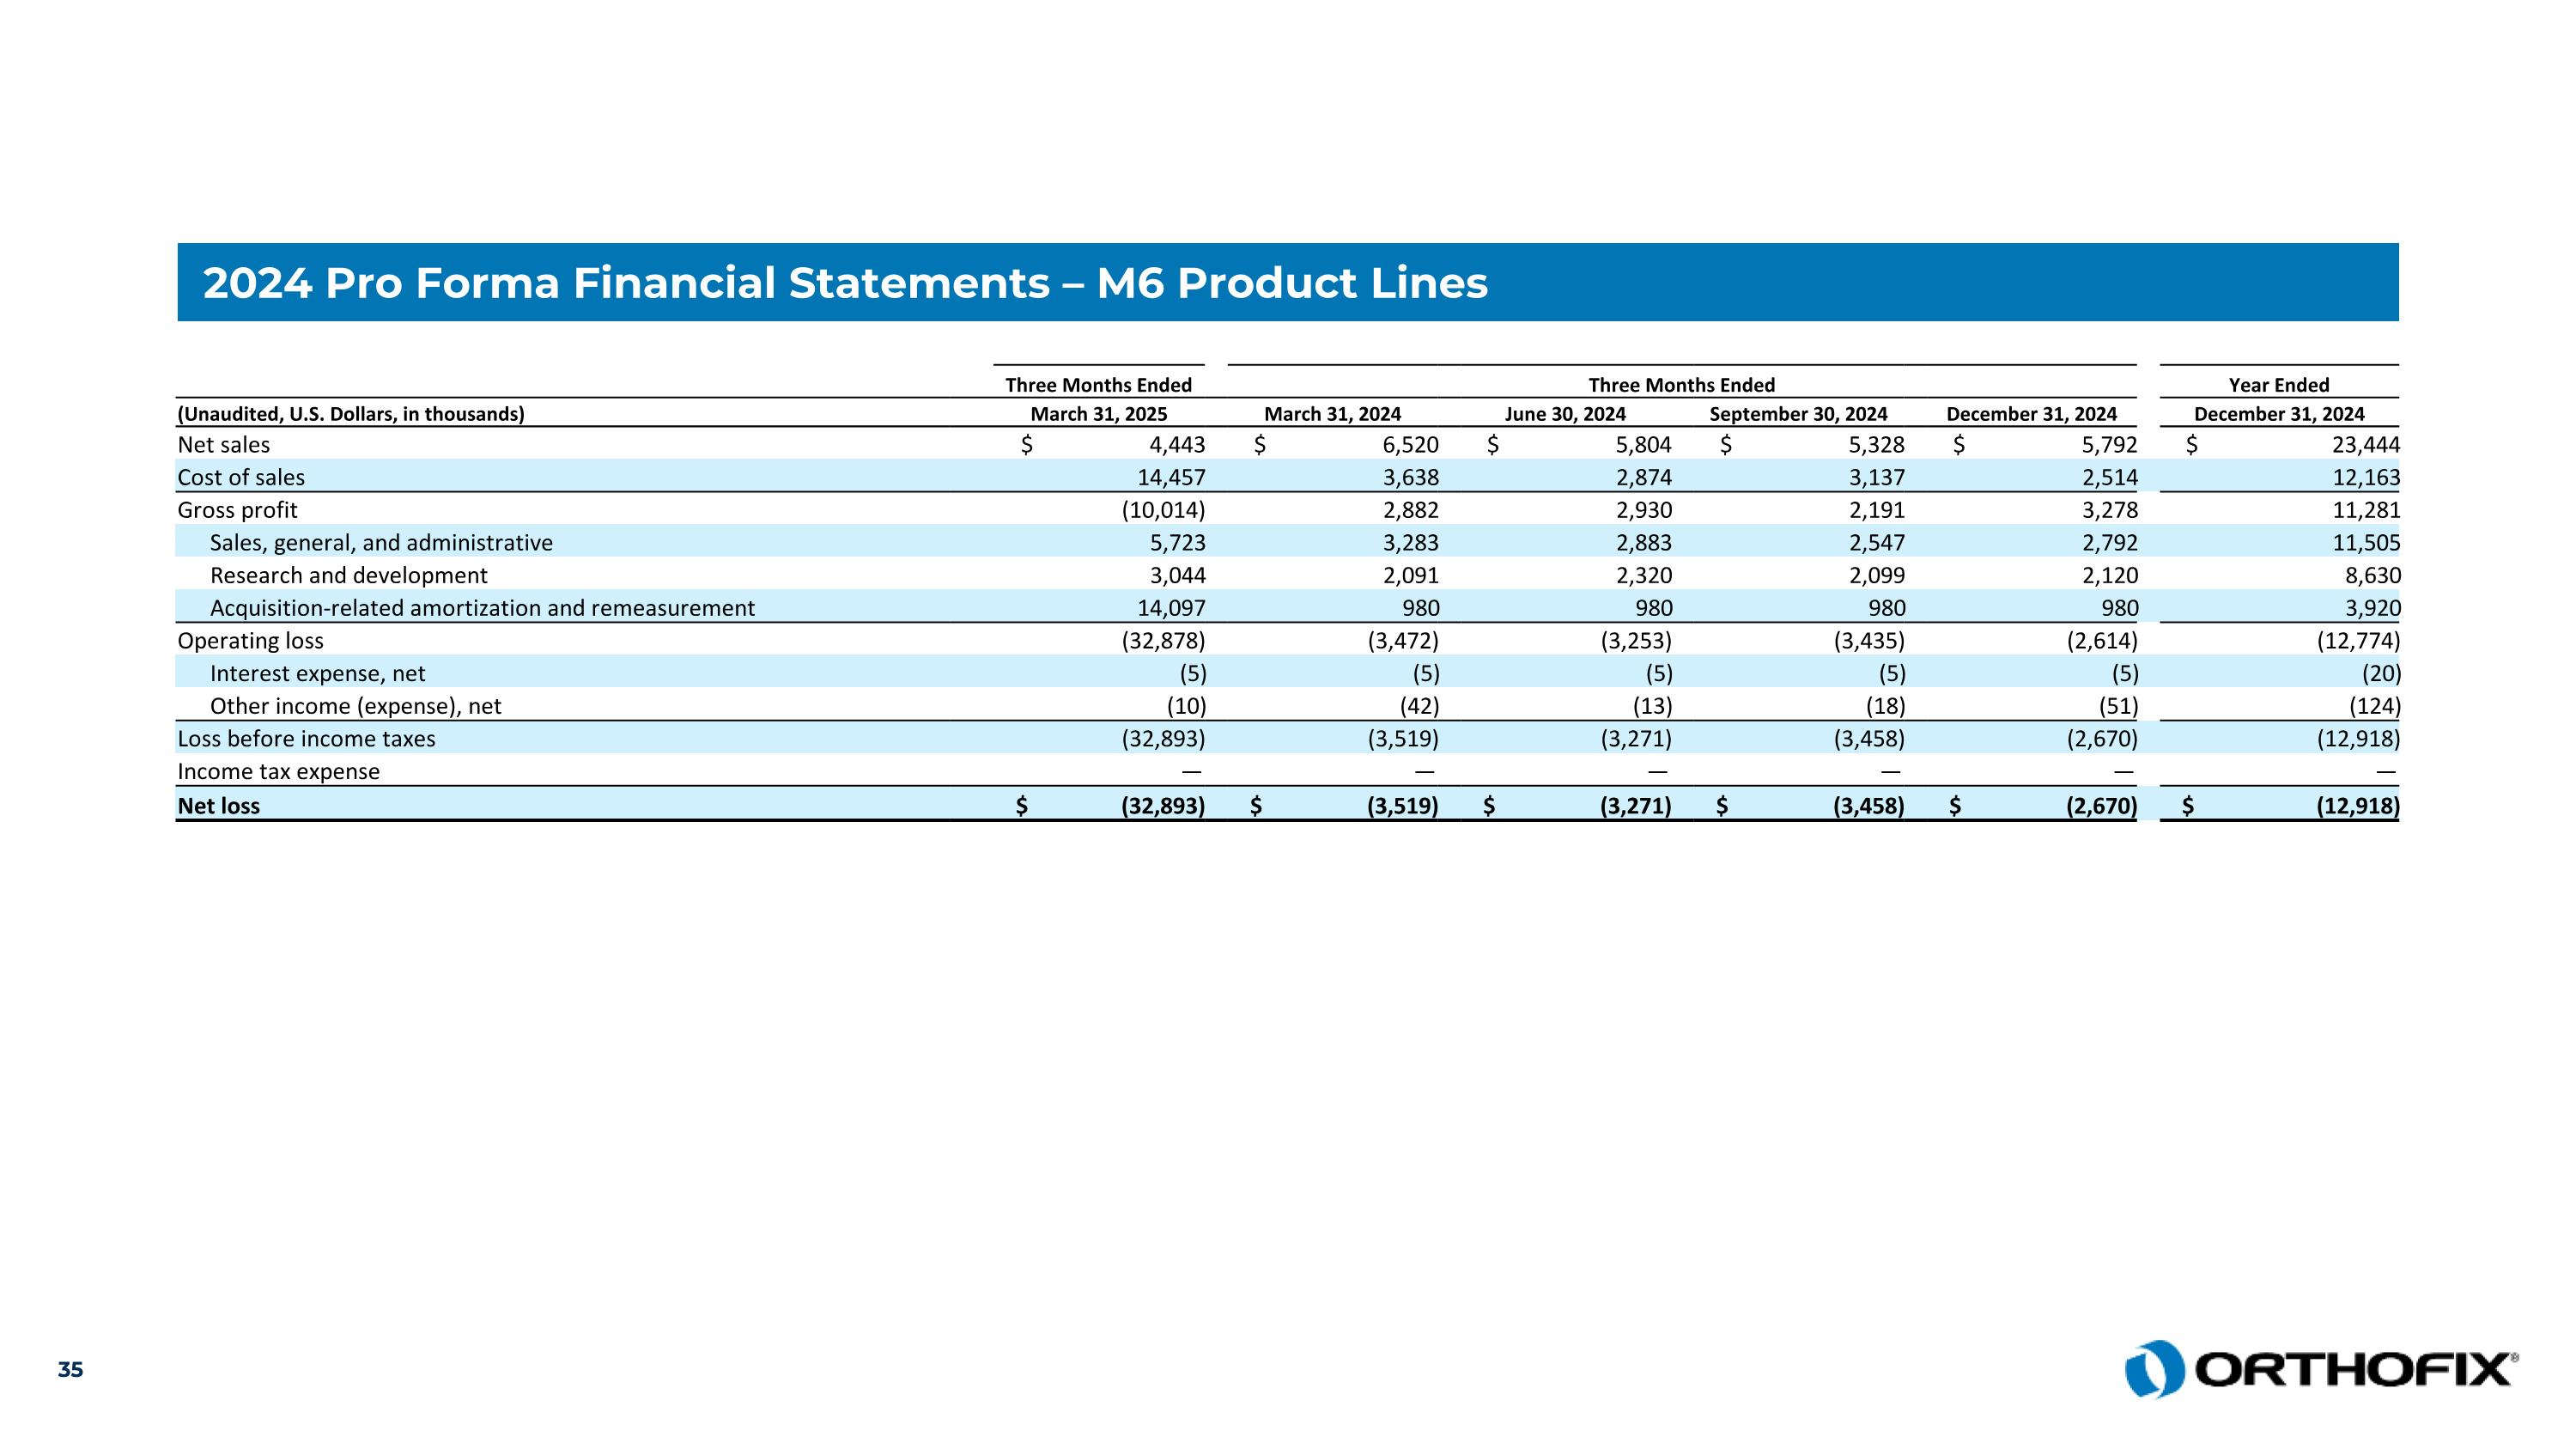Screen dimensions: 2576x1449
Task: Select the bold Net loss label
Action: coord(218,806)
